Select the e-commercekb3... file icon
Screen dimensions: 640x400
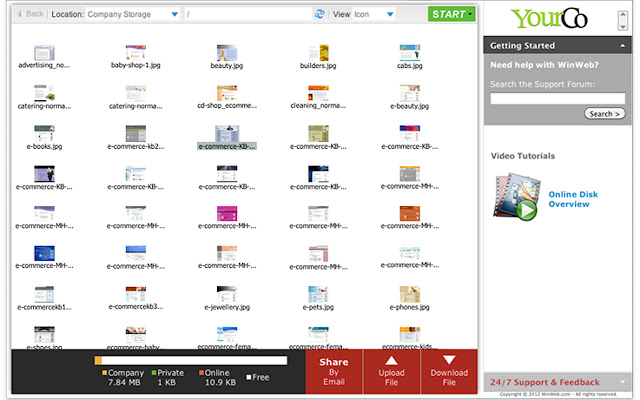coord(136,294)
